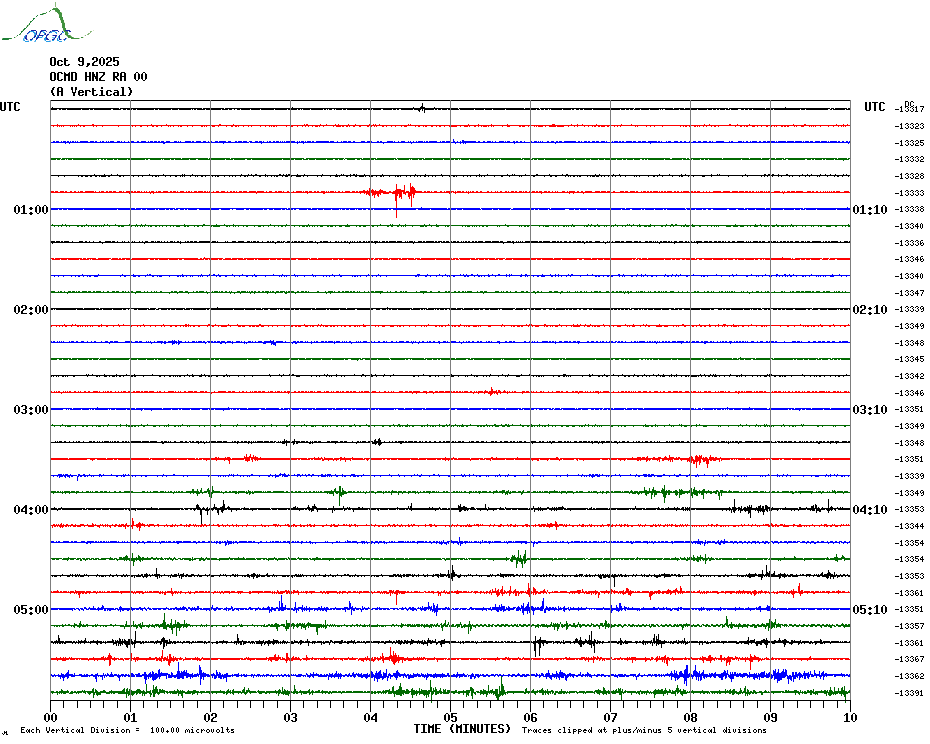Click the "05:00" time label on left

(x=31, y=610)
